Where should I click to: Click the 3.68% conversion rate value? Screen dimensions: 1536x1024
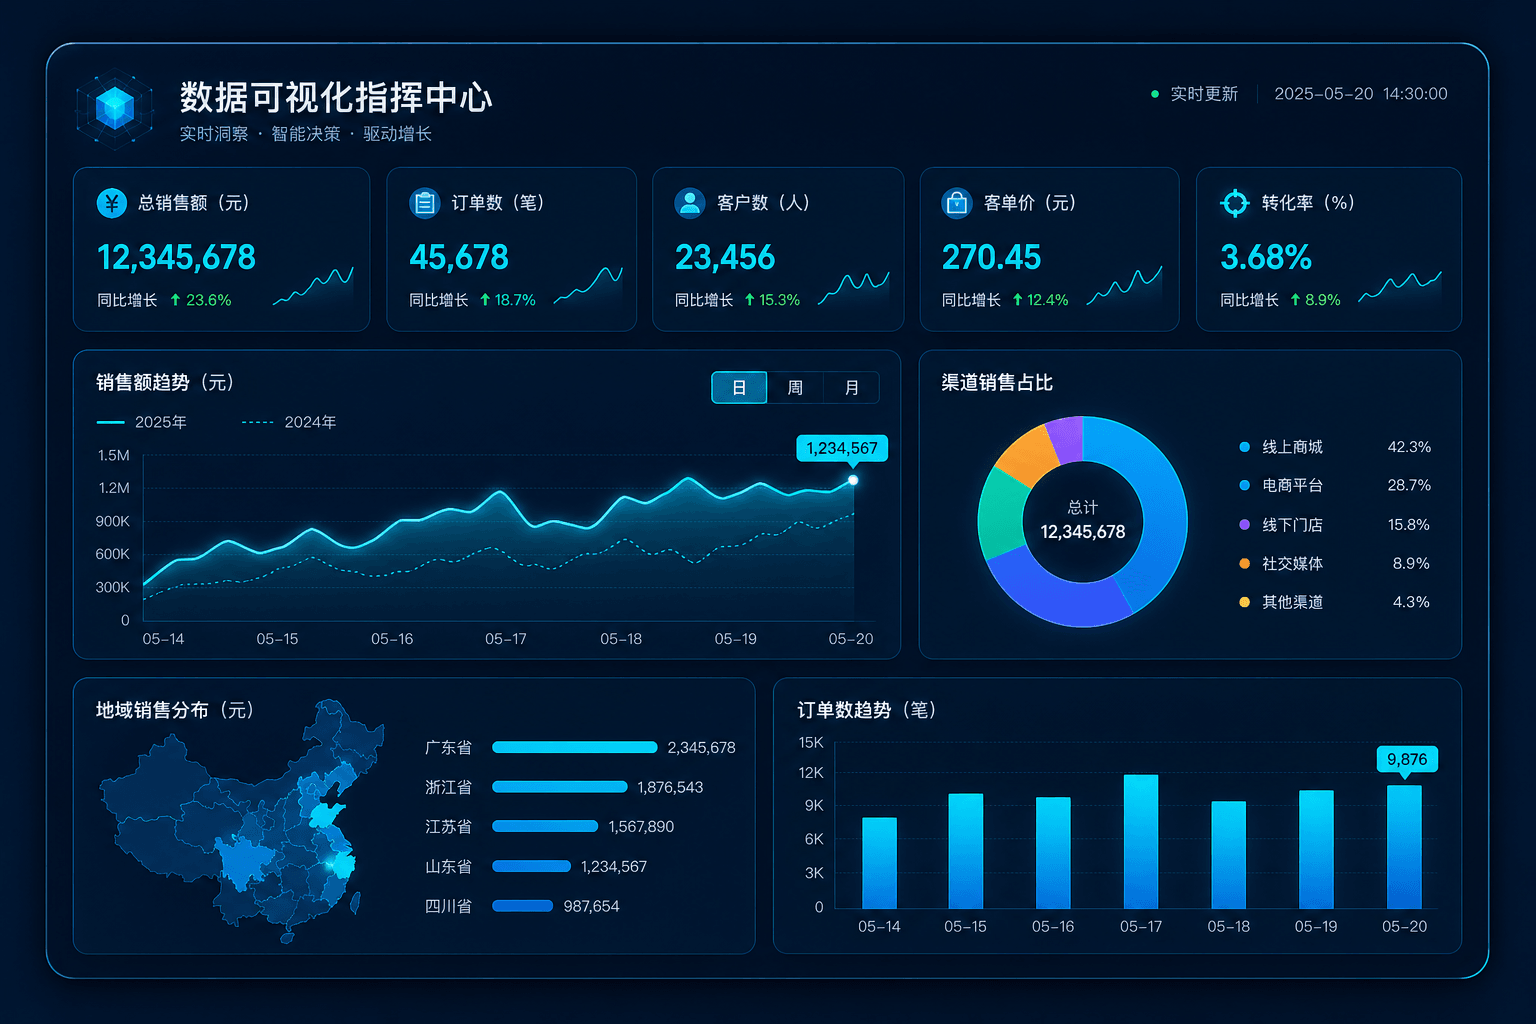pyautogui.click(x=1266, y=258)
